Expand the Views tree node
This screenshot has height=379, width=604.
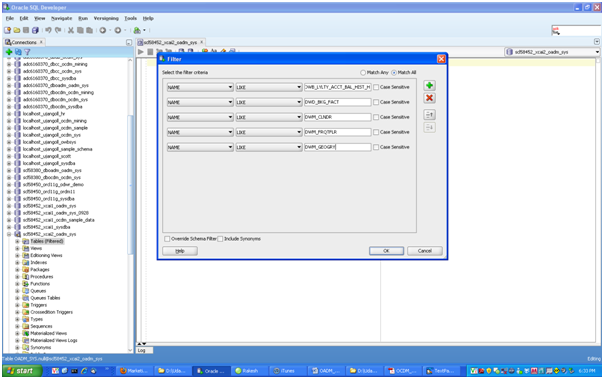click(17, 248)
